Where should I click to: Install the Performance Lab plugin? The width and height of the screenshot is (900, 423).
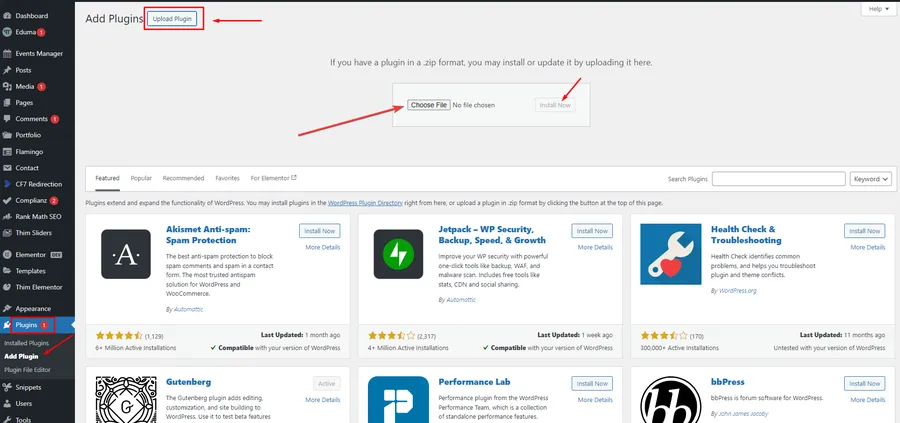coord(592,383)
